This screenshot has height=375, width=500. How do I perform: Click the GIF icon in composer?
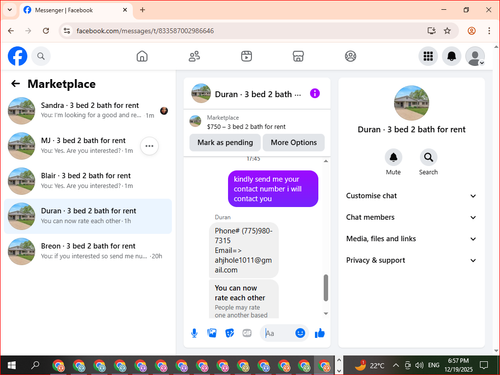click(x=247, y=333)
